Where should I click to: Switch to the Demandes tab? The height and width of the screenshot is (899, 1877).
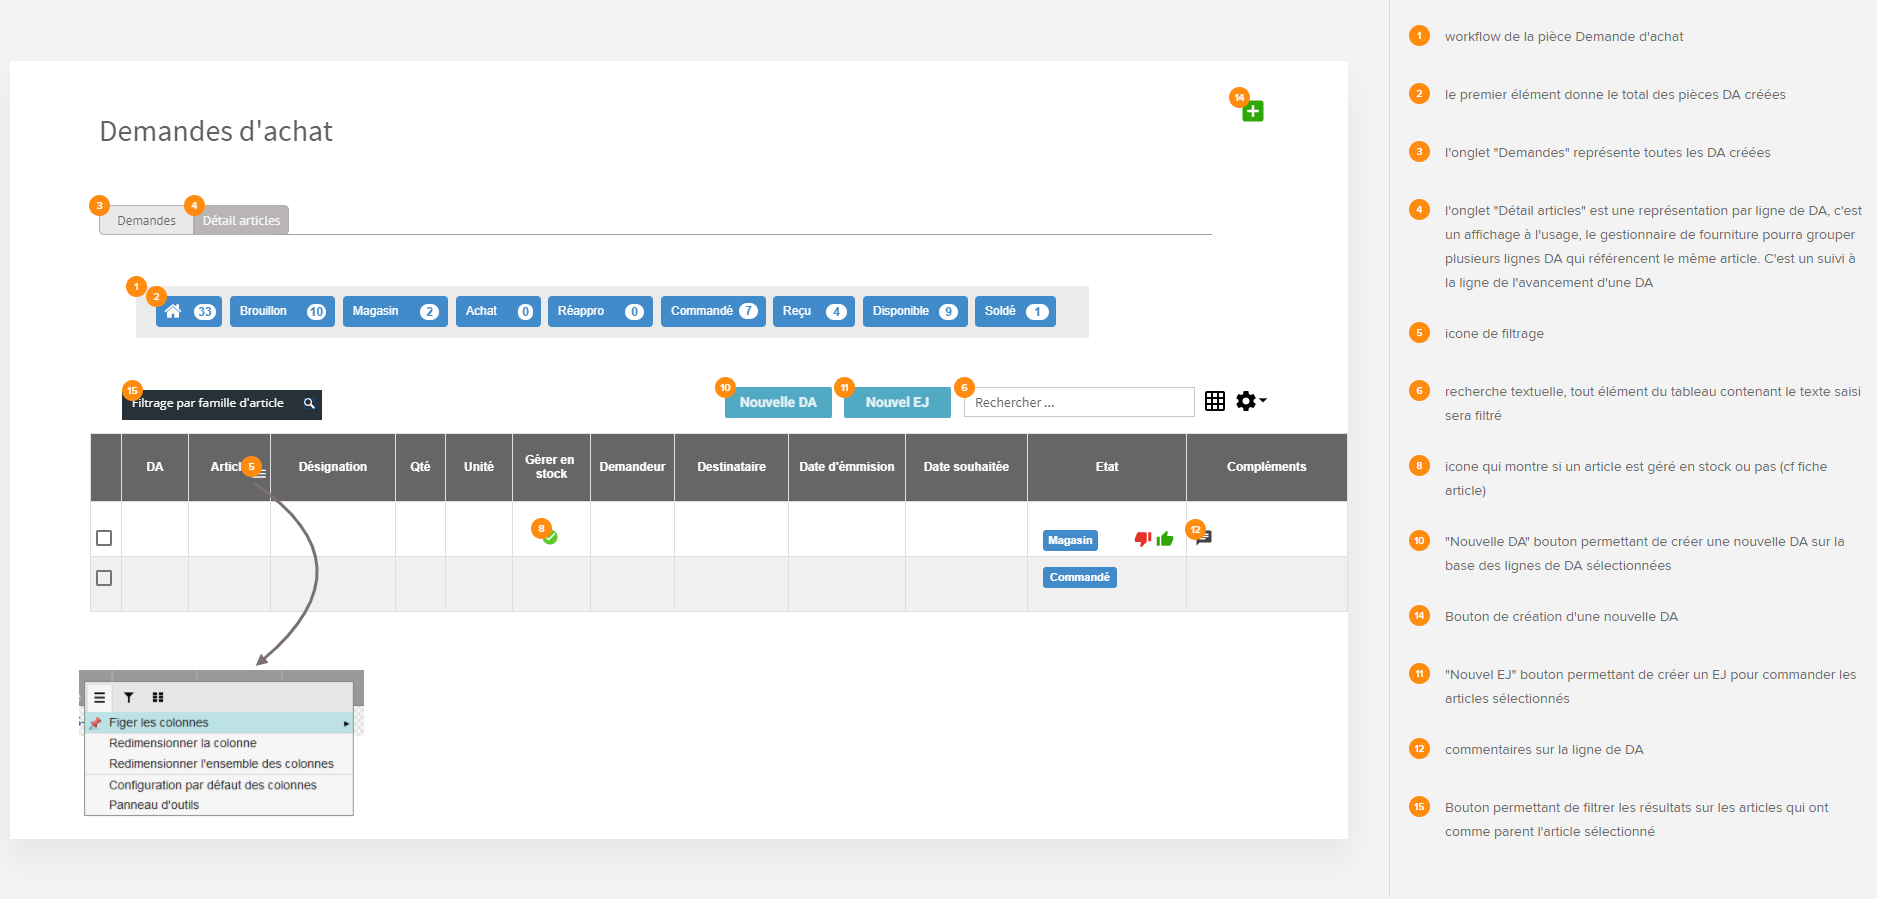[x=146, y=220]
